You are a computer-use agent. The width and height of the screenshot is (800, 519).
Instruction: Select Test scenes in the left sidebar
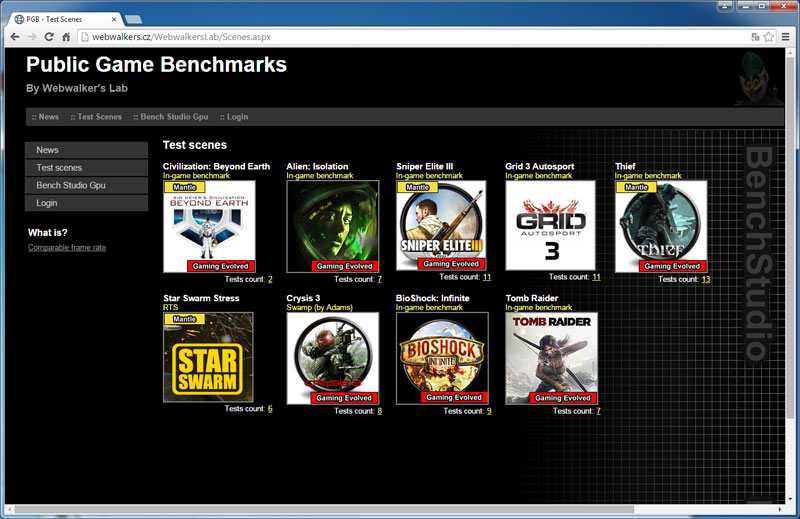pyautogui.click(x=87, y=167)
